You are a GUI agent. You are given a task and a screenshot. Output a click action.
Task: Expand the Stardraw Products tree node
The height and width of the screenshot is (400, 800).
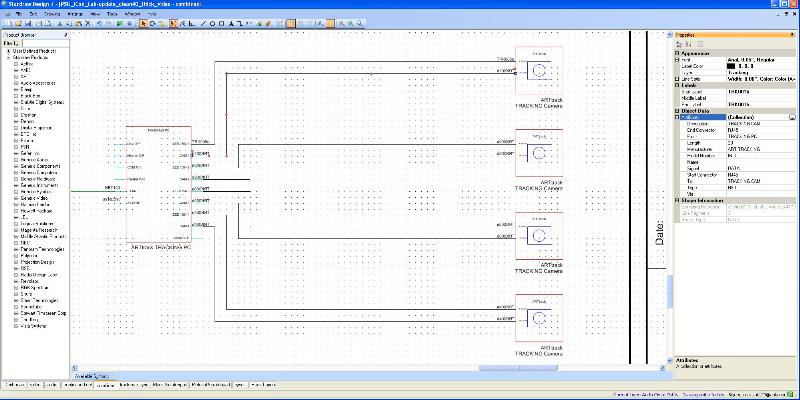[x=8, y=57]
